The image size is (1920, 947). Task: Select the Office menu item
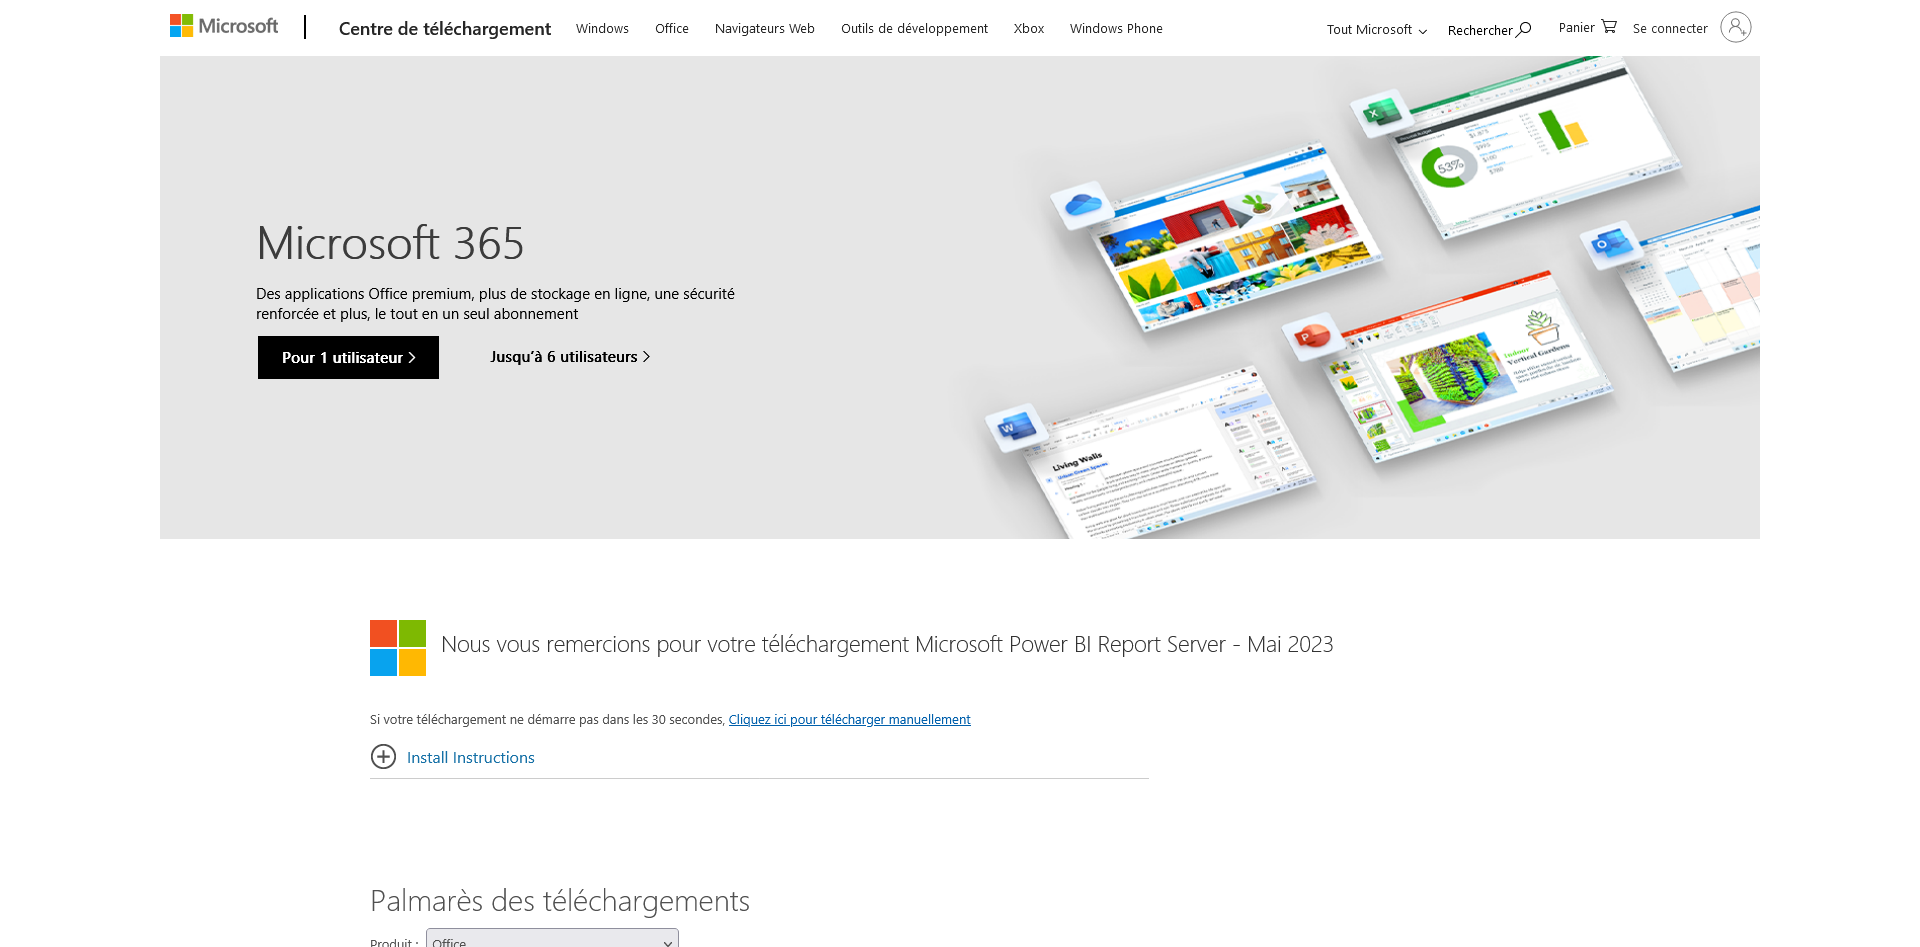[672, 29]
